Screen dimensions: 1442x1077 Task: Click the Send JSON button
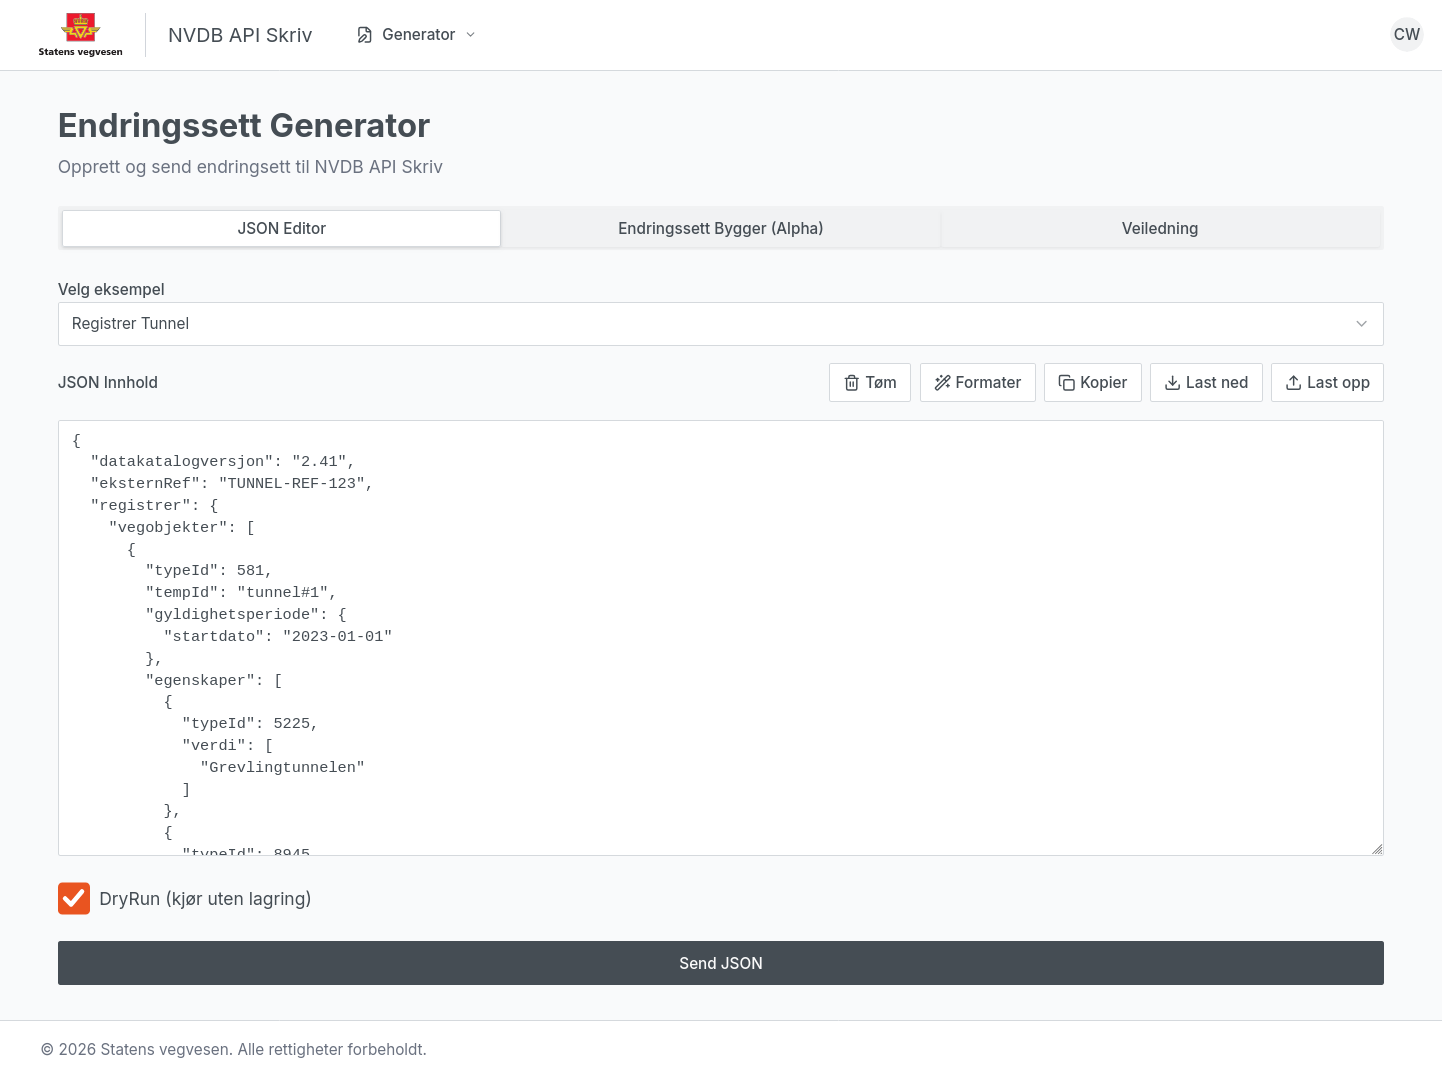click(721, 963)
